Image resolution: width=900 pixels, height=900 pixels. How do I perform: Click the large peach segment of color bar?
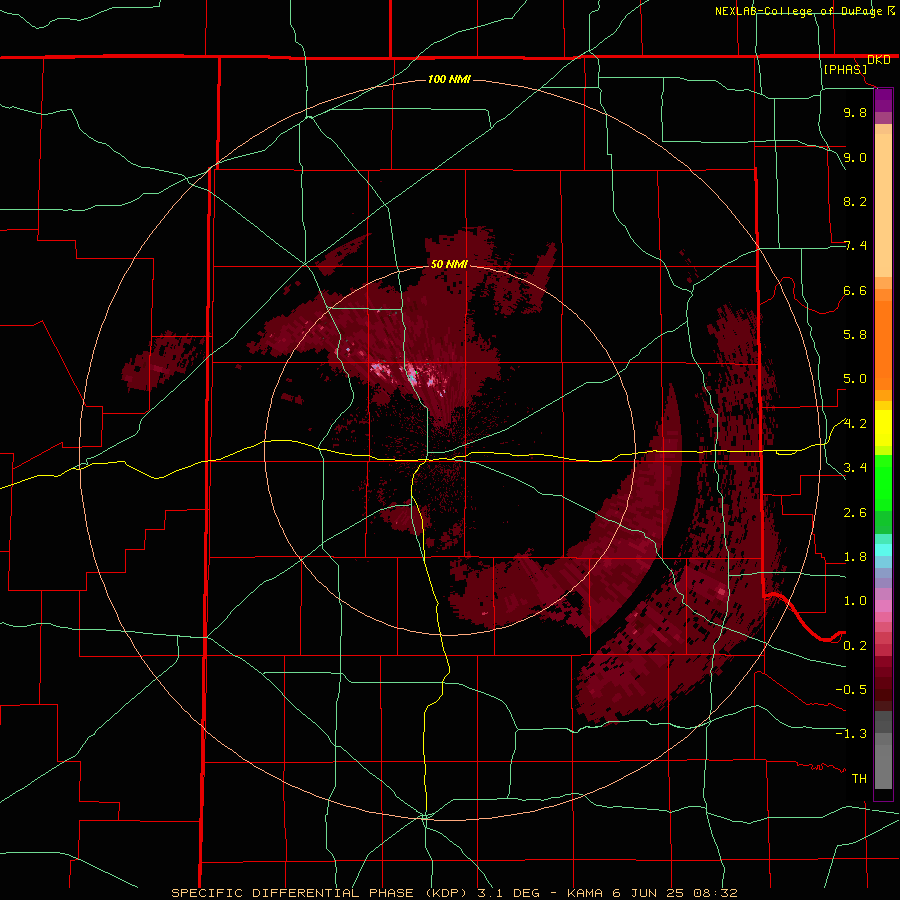coord(883,205)
